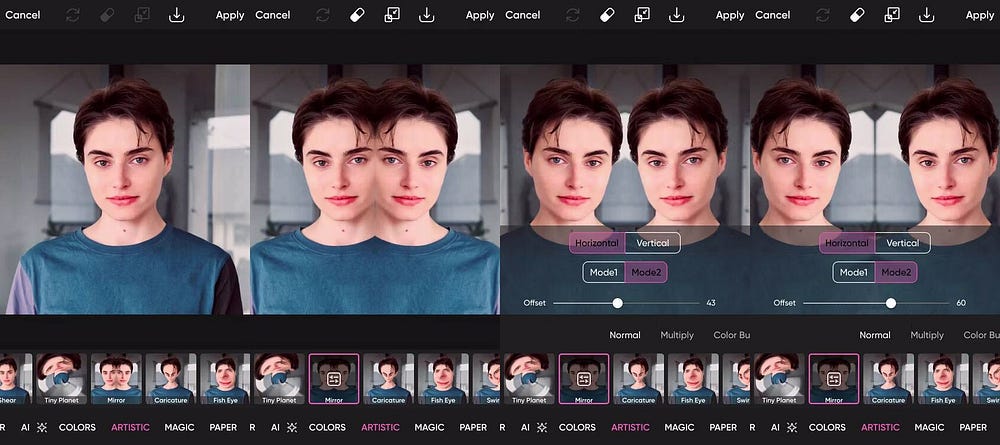Click the Offset slider handle showing 60
1000x445 pixels.
point(890,303)
